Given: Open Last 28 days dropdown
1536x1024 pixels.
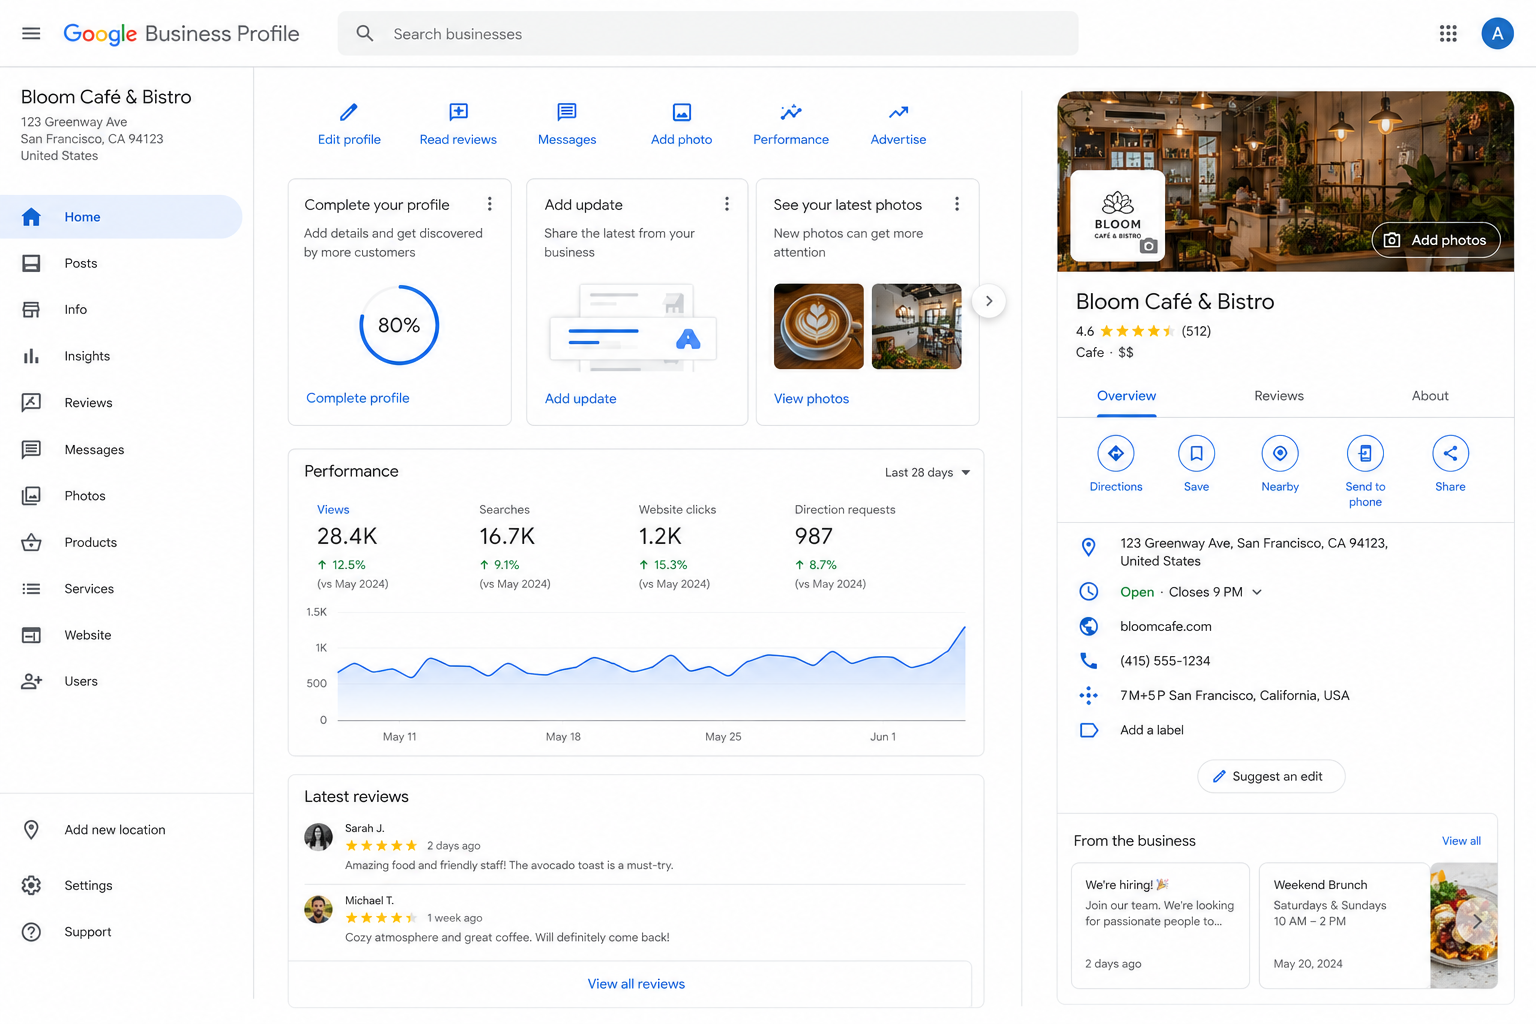Looking at the screenshot, I should point(927,473).
